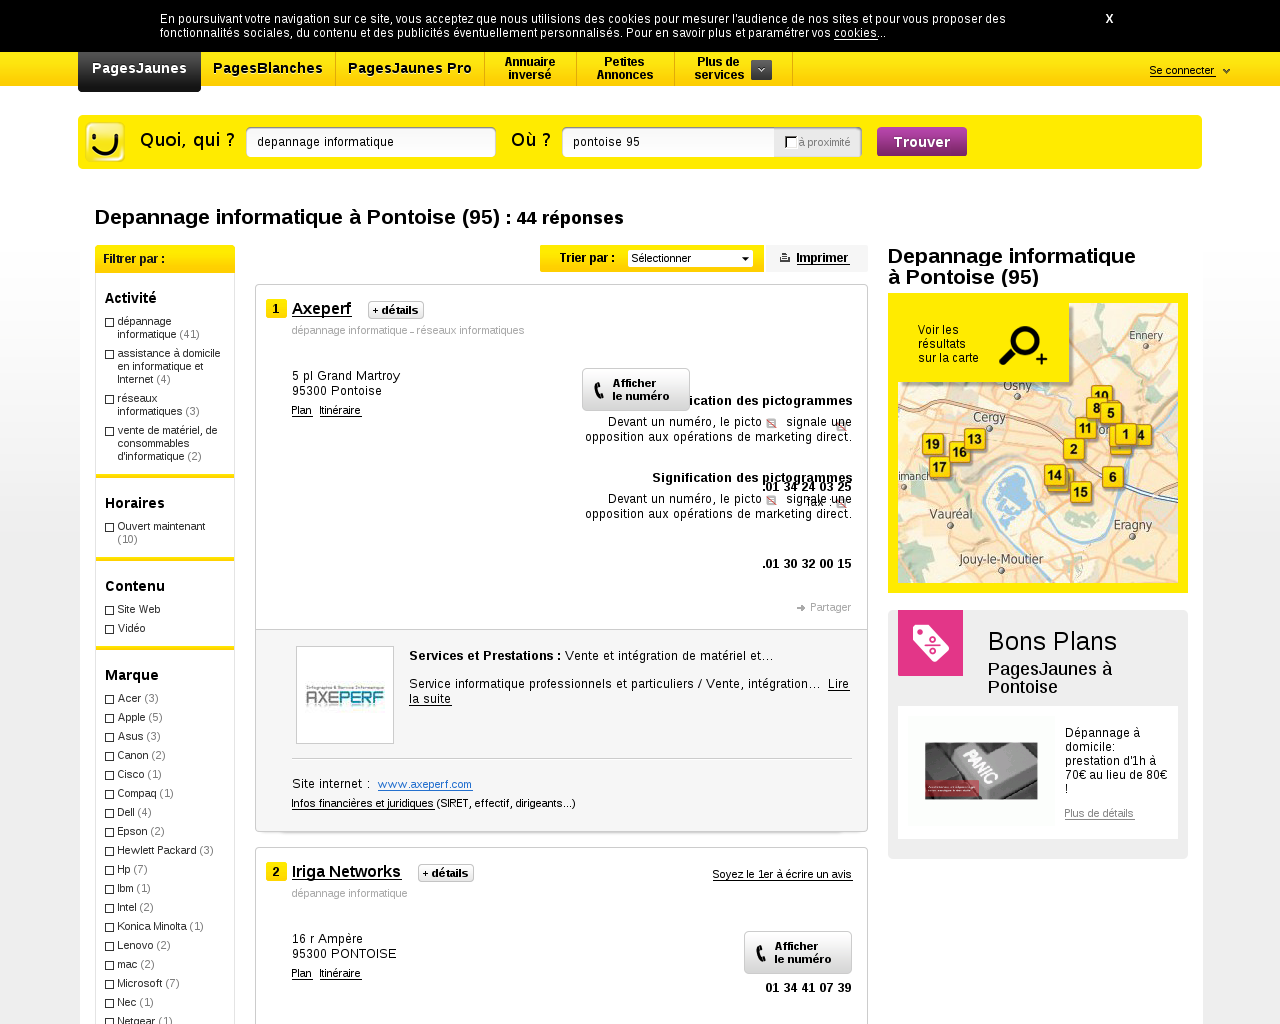This screenshot has width=1280, height=1024.
Task: Click map marker number 13
Action: coord(975,439)
